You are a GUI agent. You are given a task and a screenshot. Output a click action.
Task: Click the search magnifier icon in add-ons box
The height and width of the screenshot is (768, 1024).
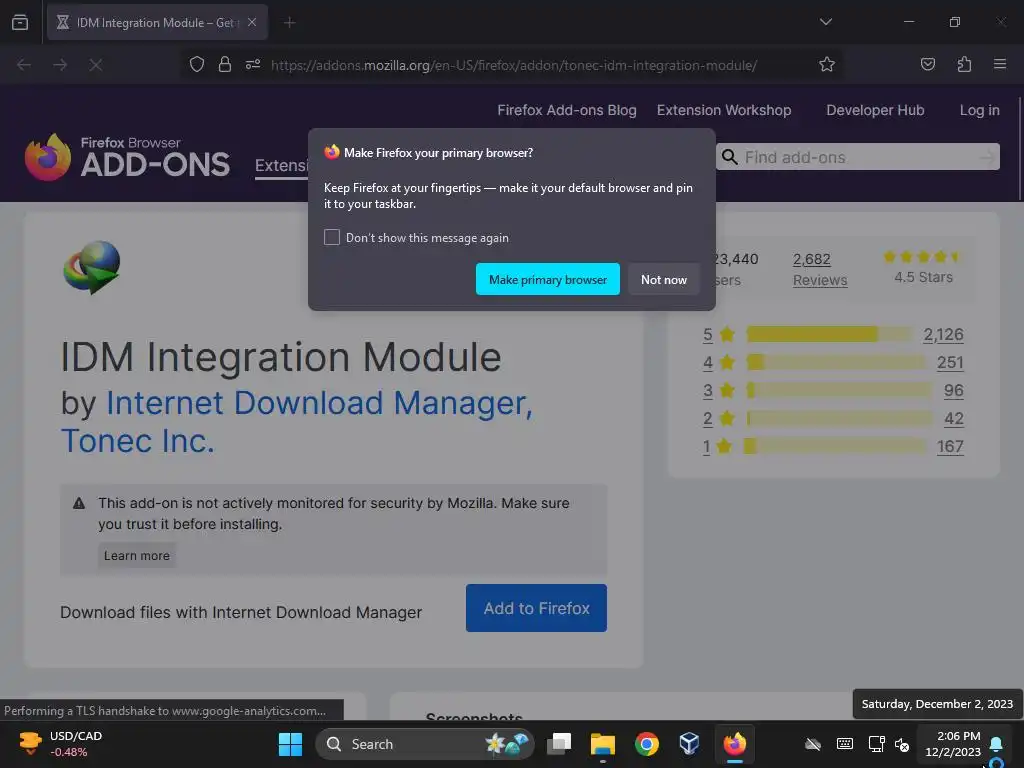(x=729, y=157)
